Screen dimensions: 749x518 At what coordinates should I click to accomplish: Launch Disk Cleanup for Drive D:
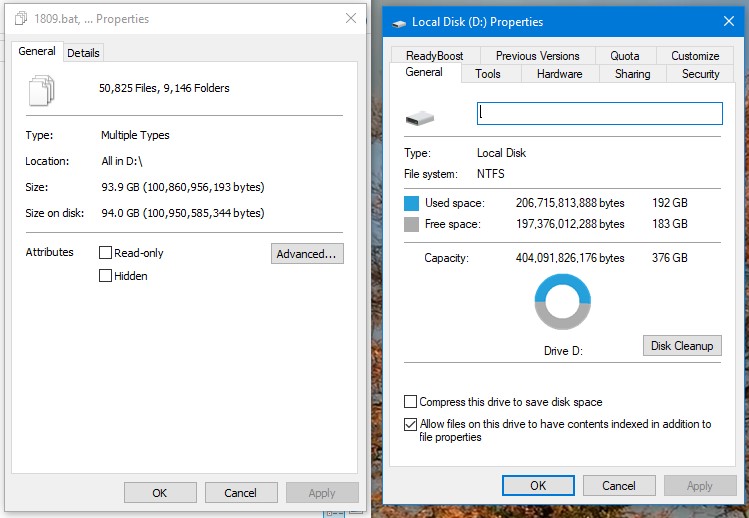(682, 345)
